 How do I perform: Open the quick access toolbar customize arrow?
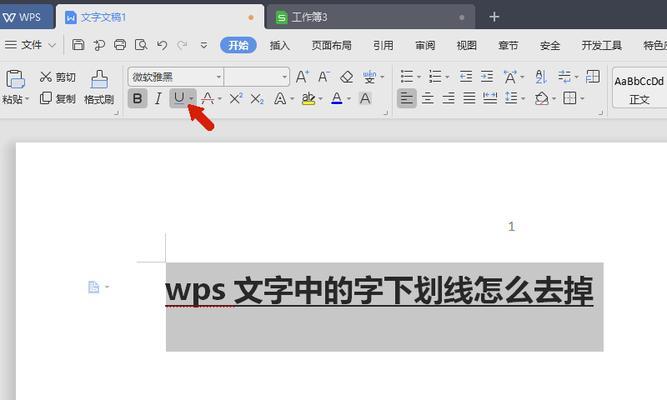[204, 45]
